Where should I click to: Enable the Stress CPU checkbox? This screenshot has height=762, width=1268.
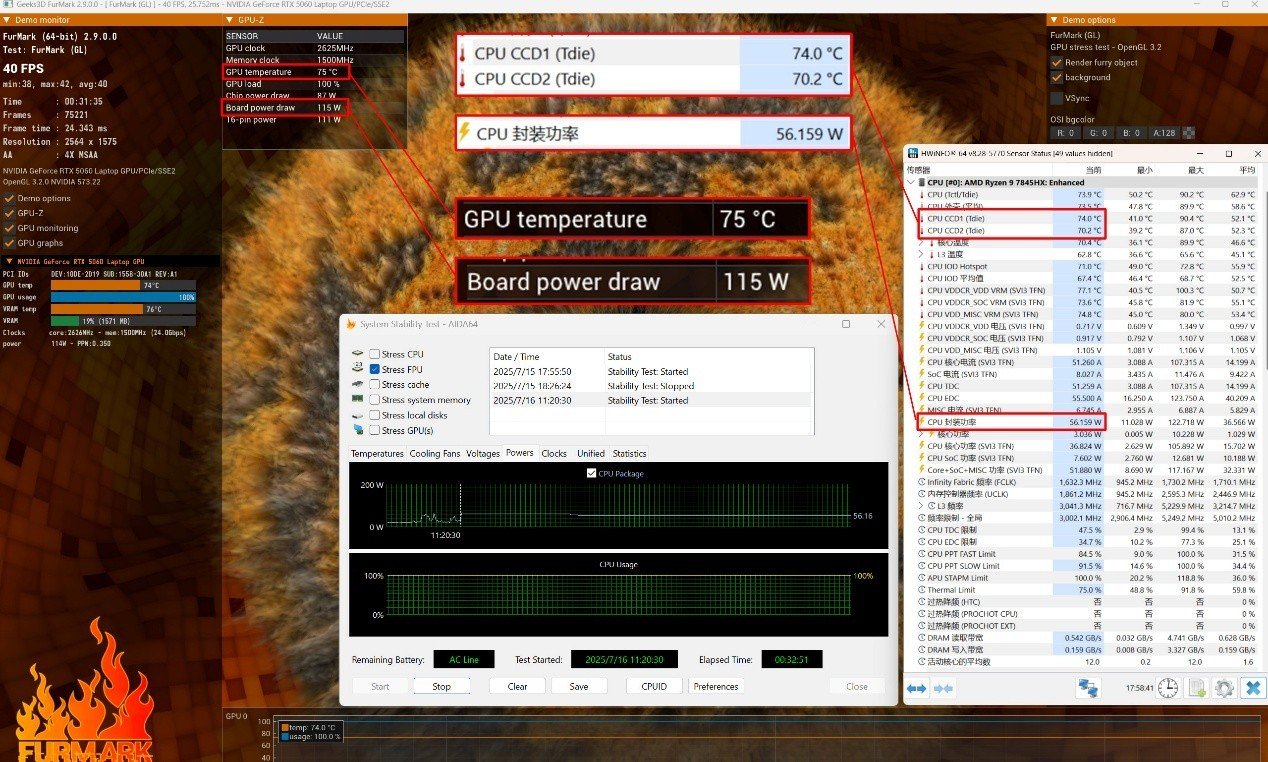click(374, 354)
